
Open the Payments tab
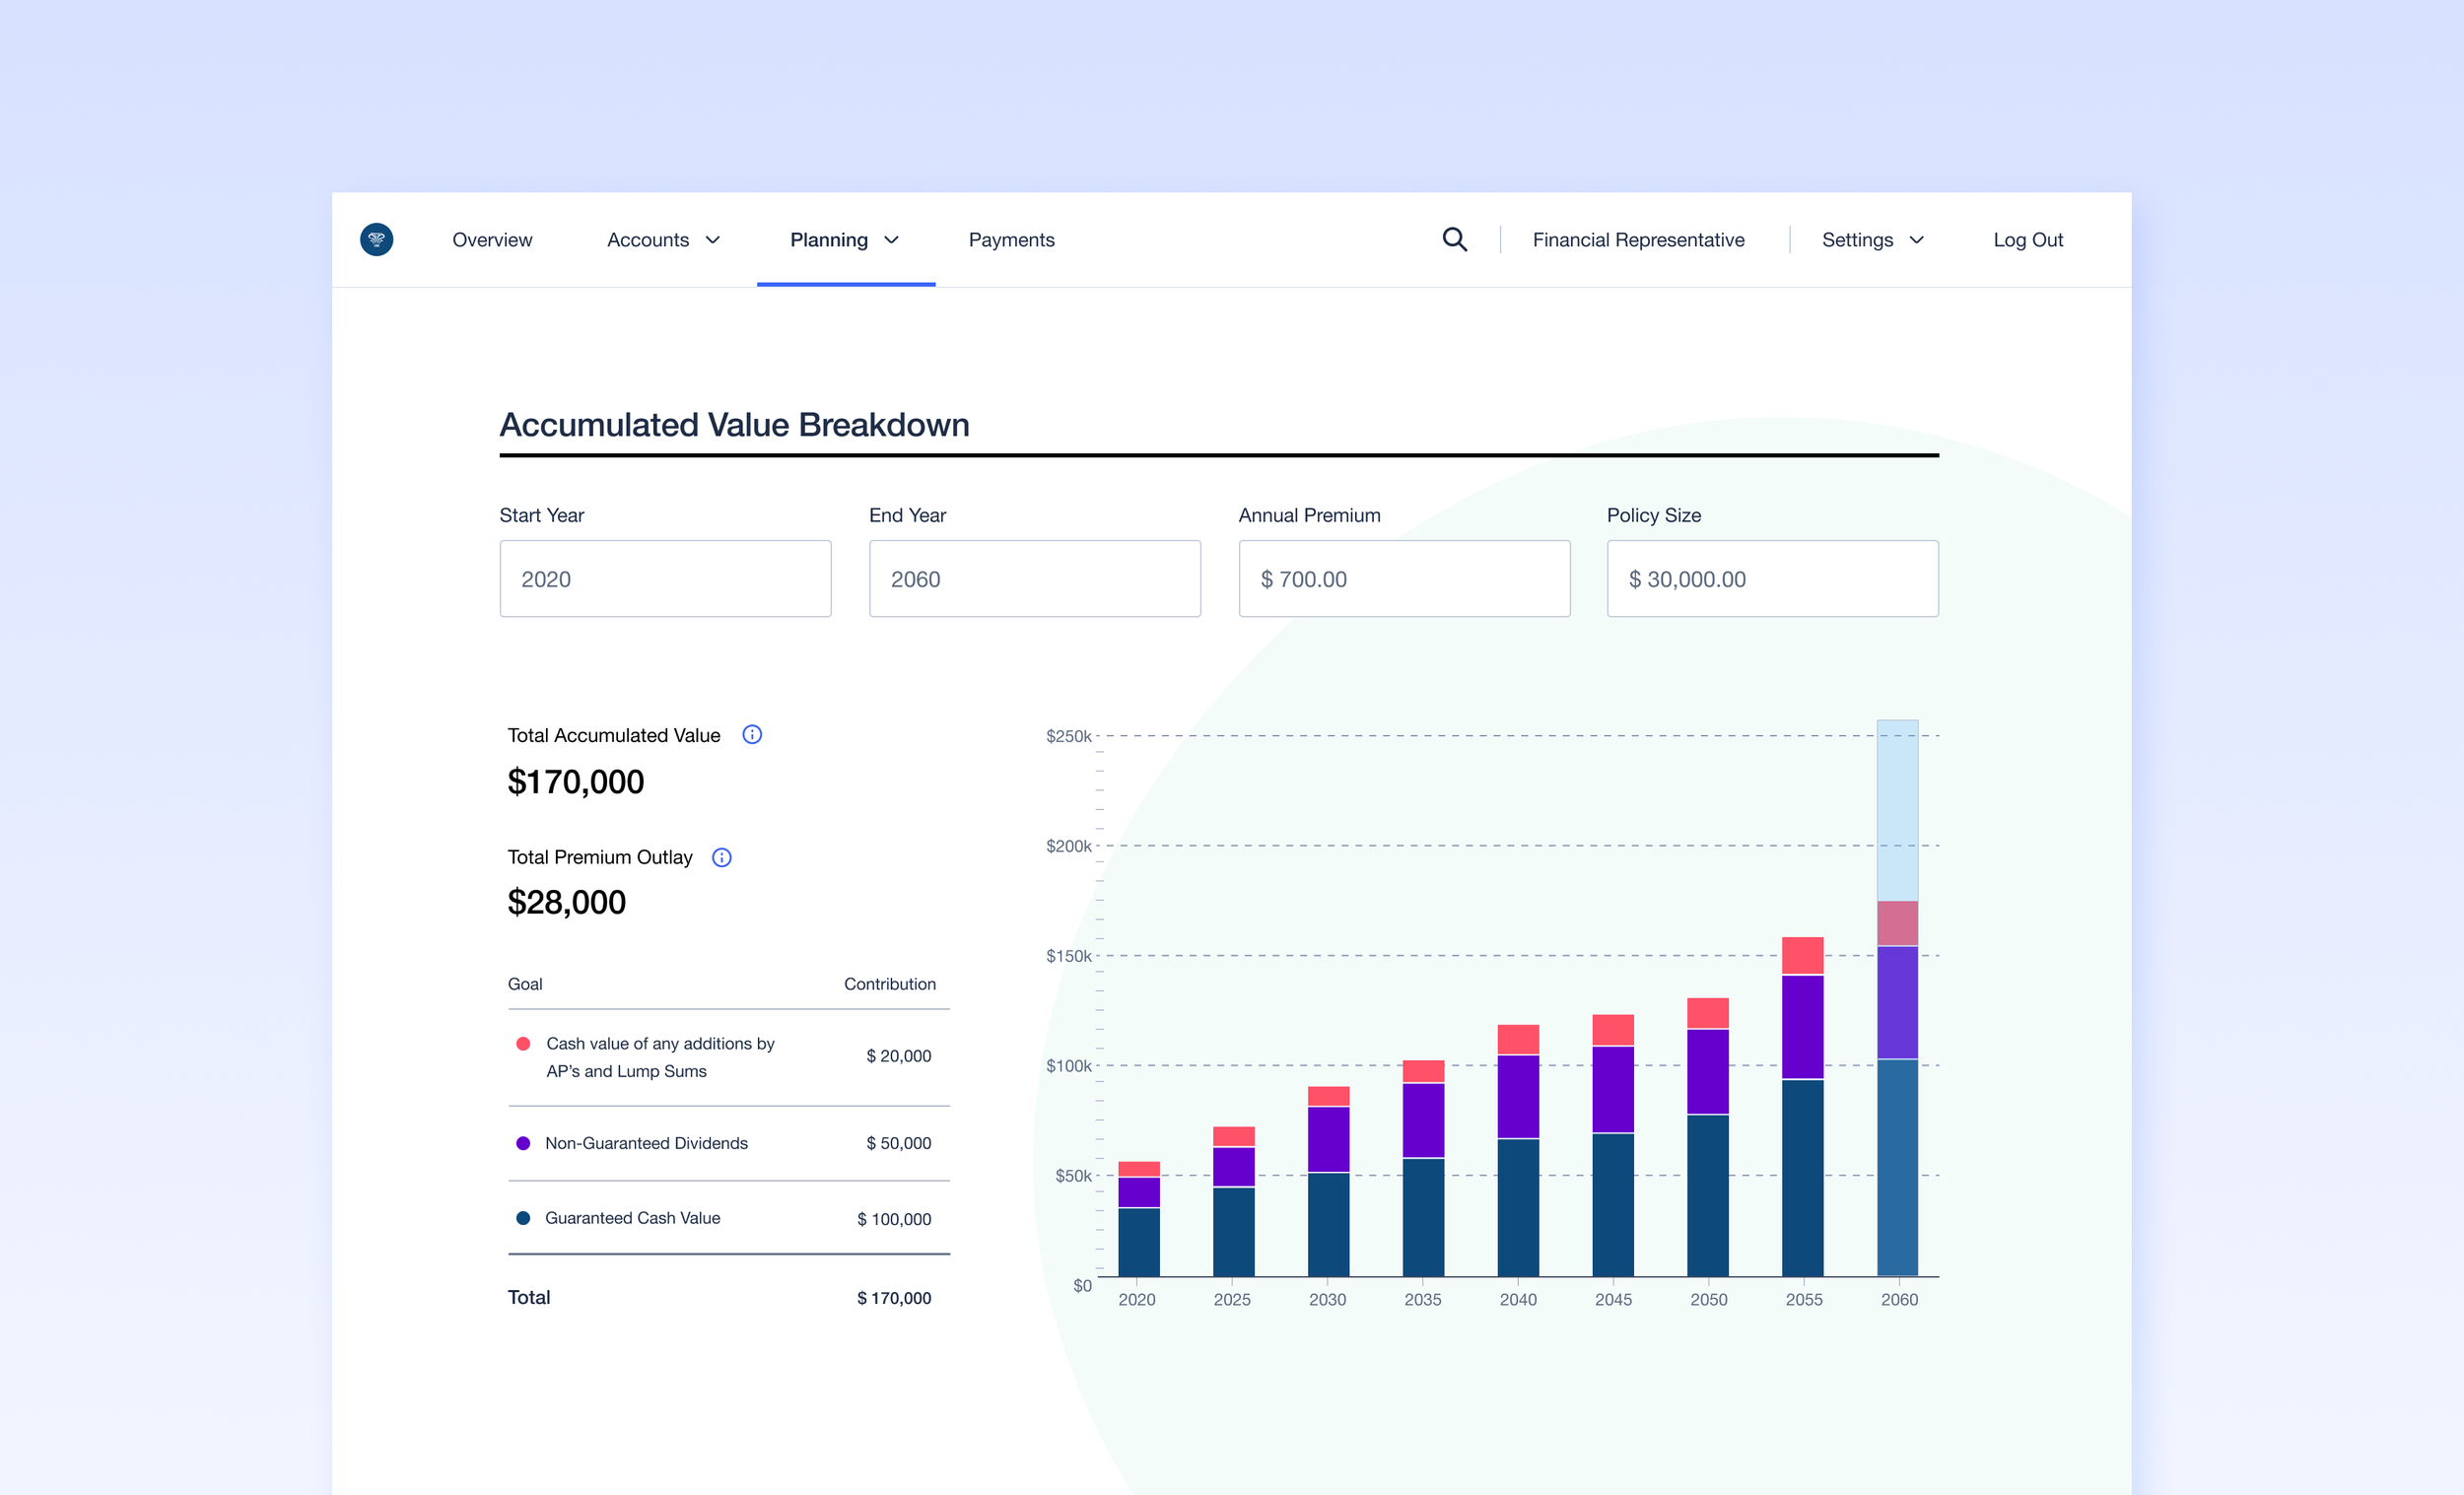[1011, 240]
